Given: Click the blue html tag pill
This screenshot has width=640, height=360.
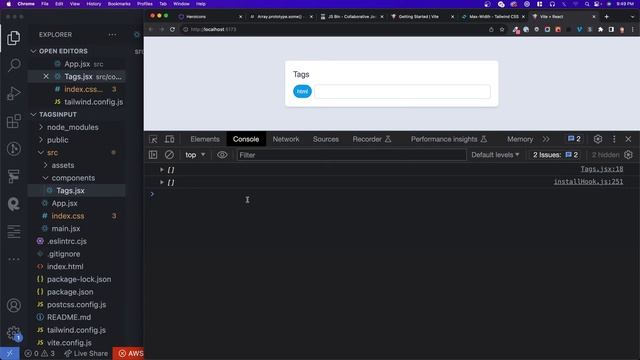Looking at the screenshot, I should [302, 91].
